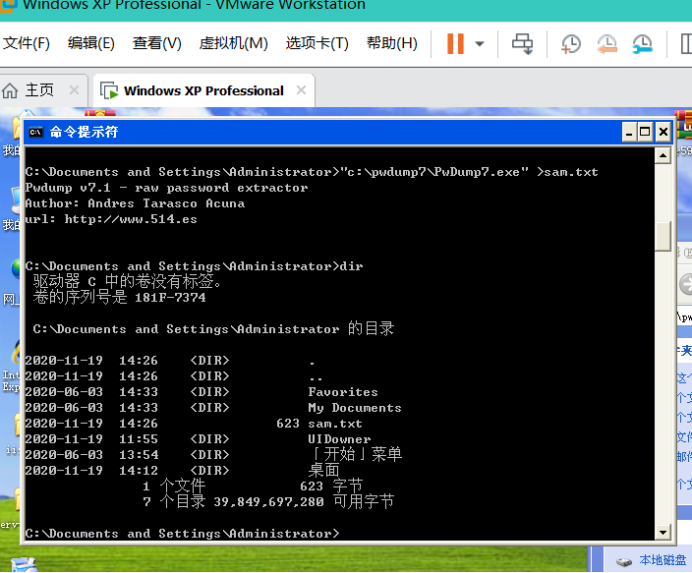Click the Author: Andres Tarasco Acuna line
This screenshot has width=692, height=573.
click(135, 204)
